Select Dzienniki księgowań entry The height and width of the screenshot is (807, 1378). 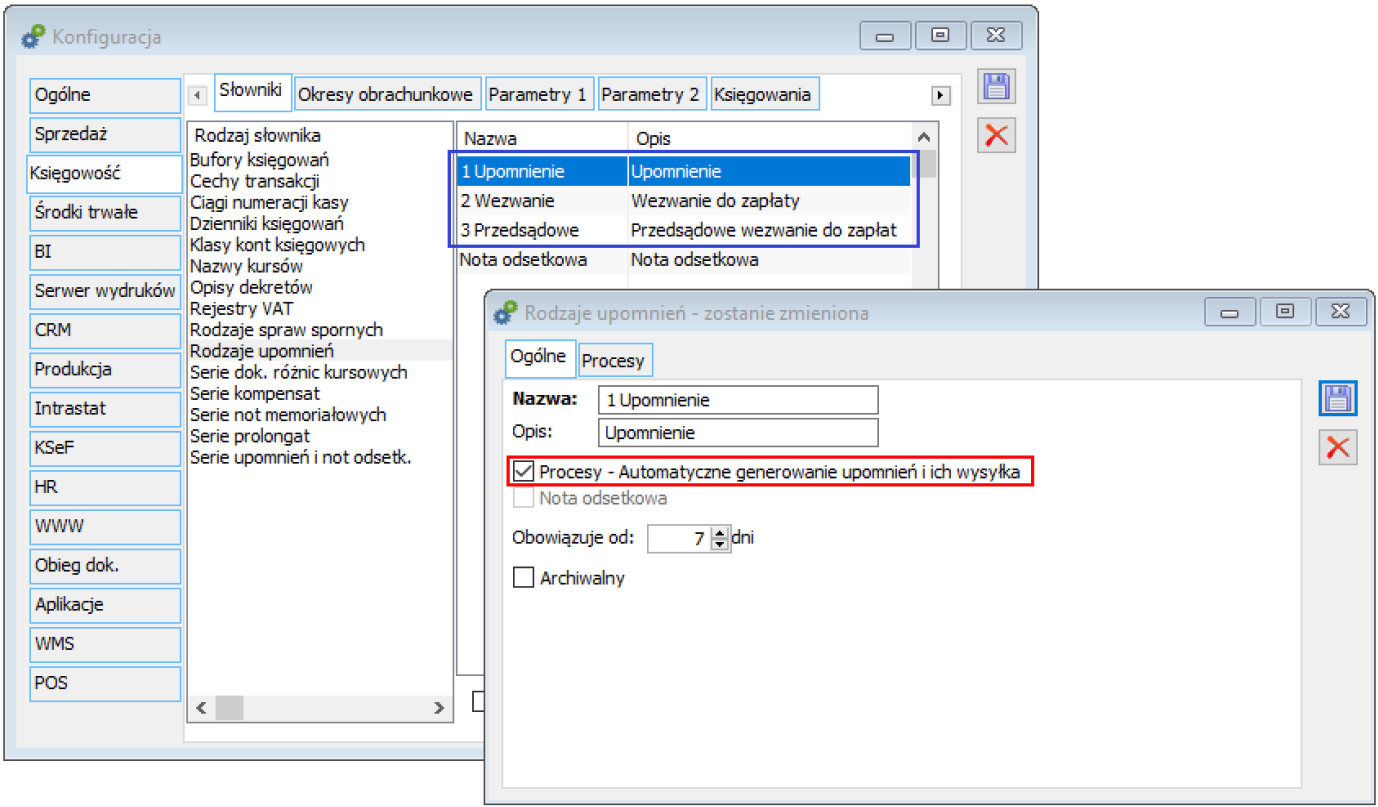point(320,223)
